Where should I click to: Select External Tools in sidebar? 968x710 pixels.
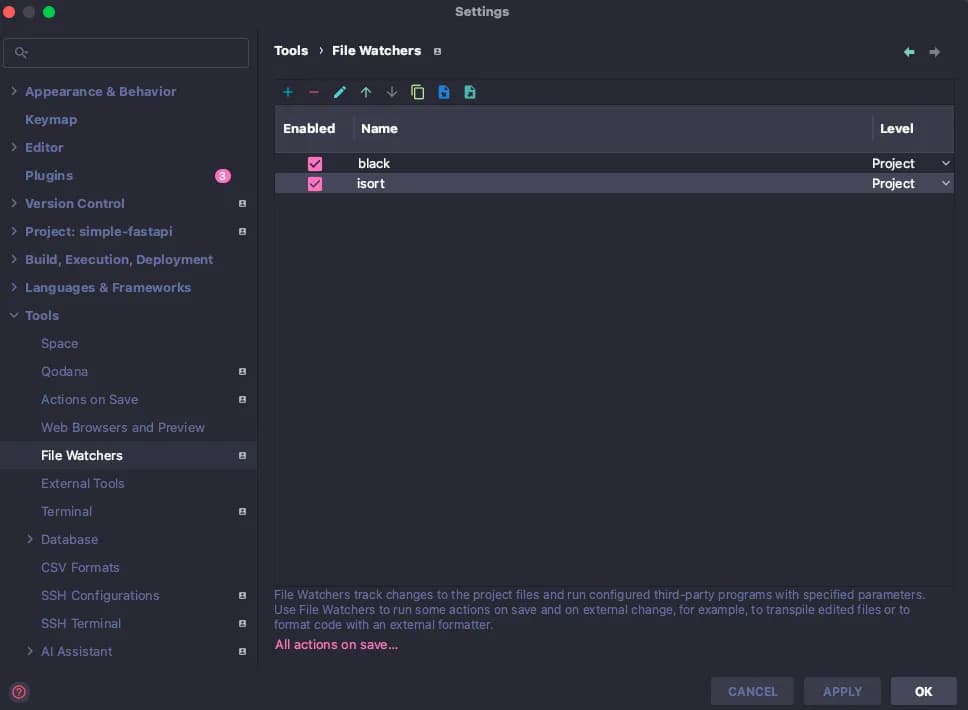point(83,483)
